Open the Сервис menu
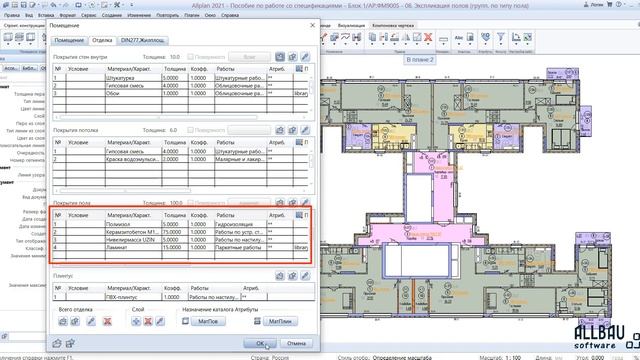 coord(89,15)
